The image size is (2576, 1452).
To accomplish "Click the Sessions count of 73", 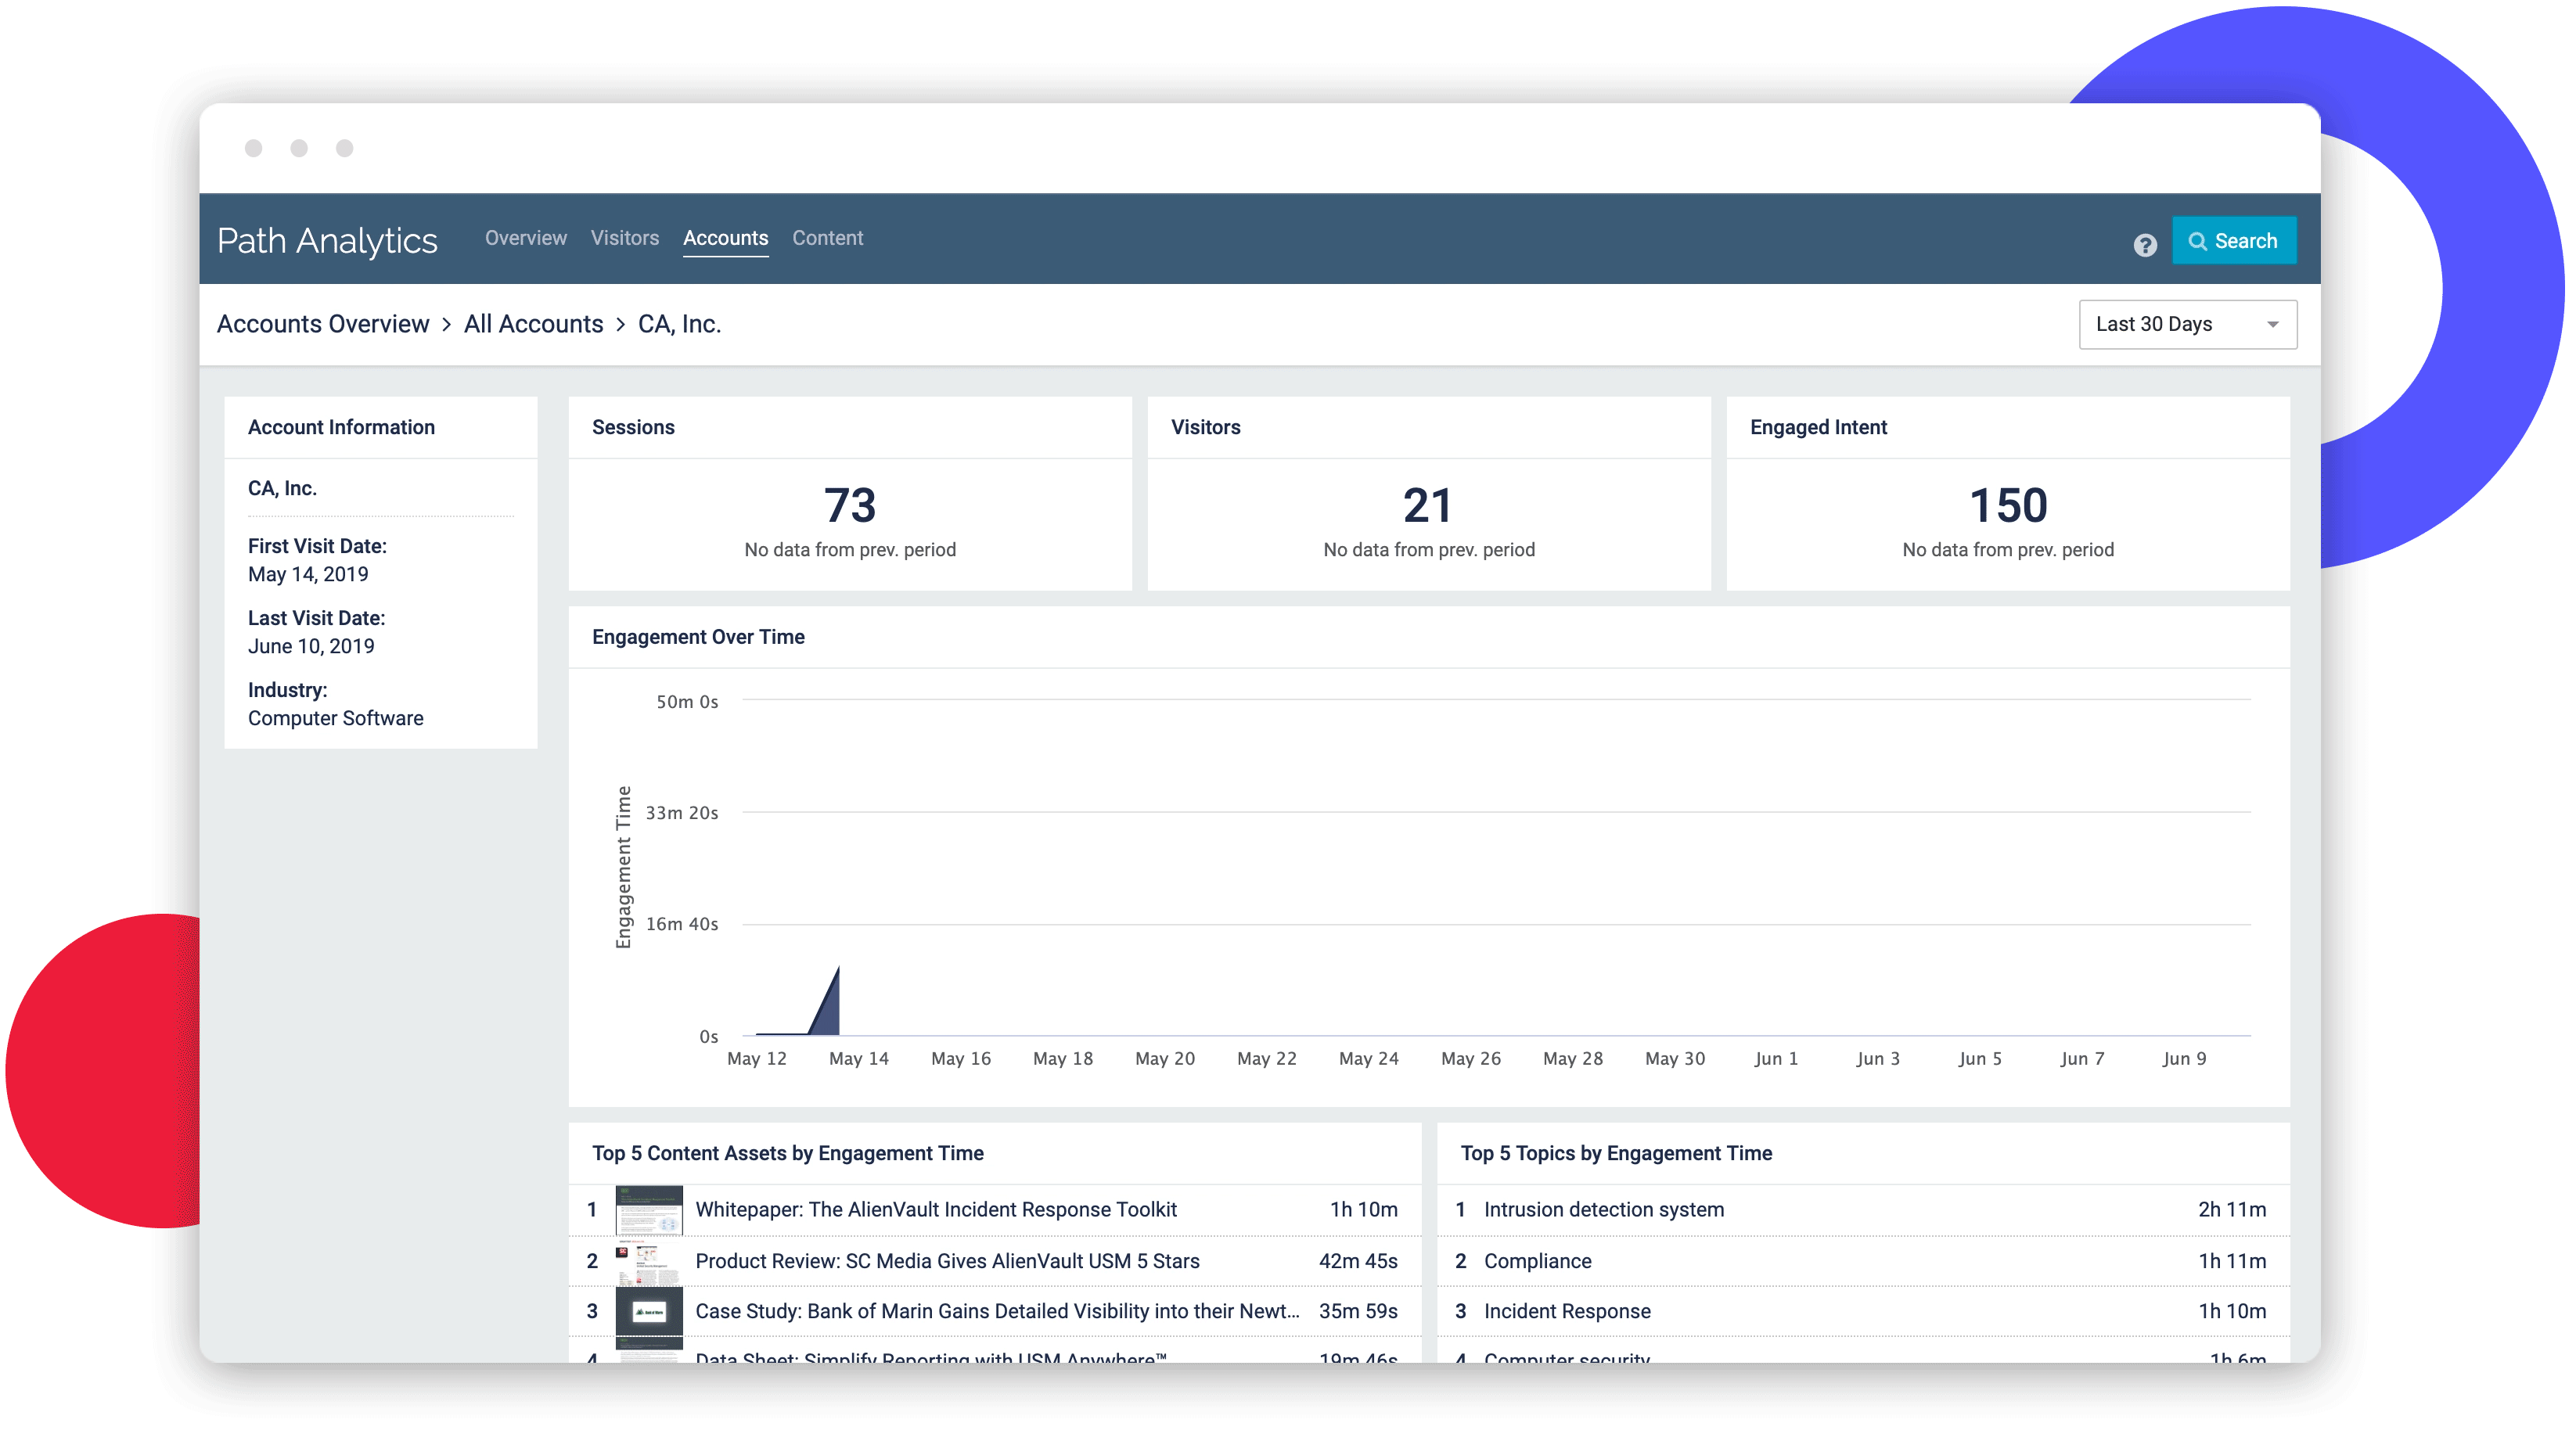I will click(x=850, y=505).
